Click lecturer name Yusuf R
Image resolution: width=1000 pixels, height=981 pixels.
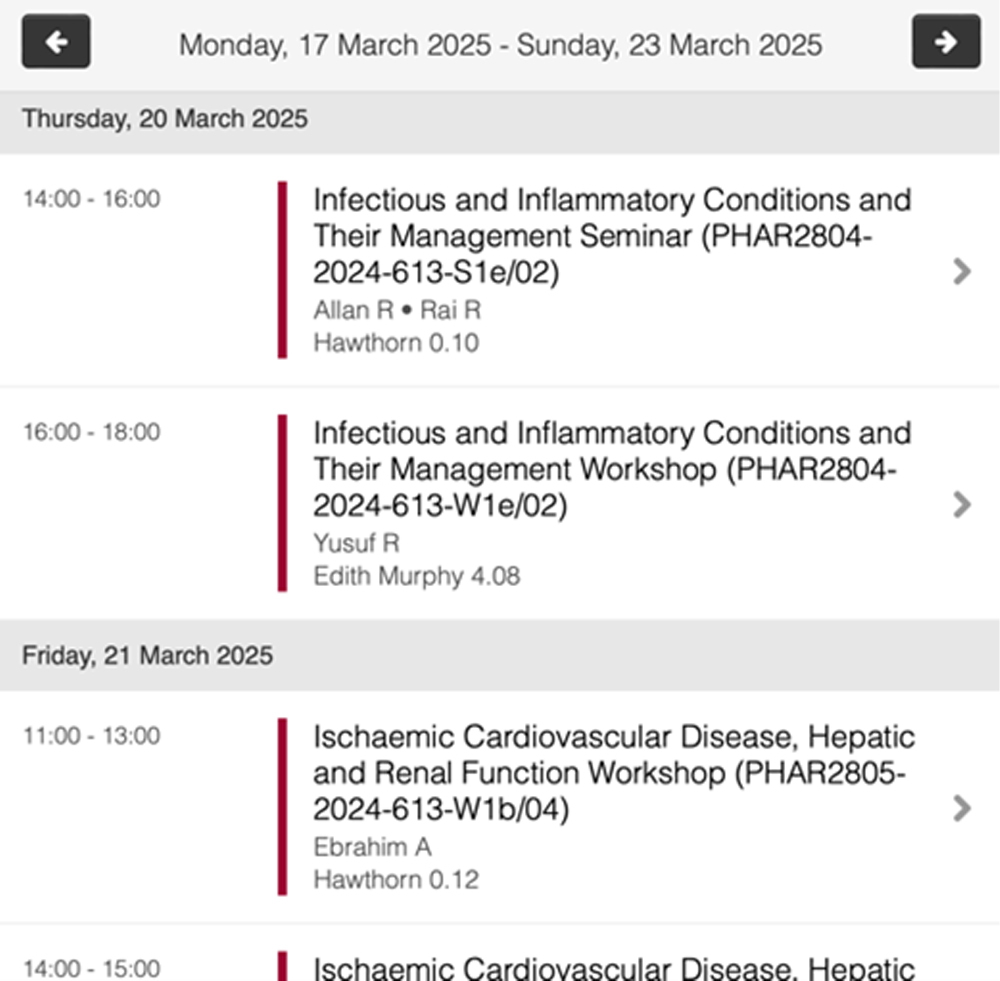(x=357, y=543)
